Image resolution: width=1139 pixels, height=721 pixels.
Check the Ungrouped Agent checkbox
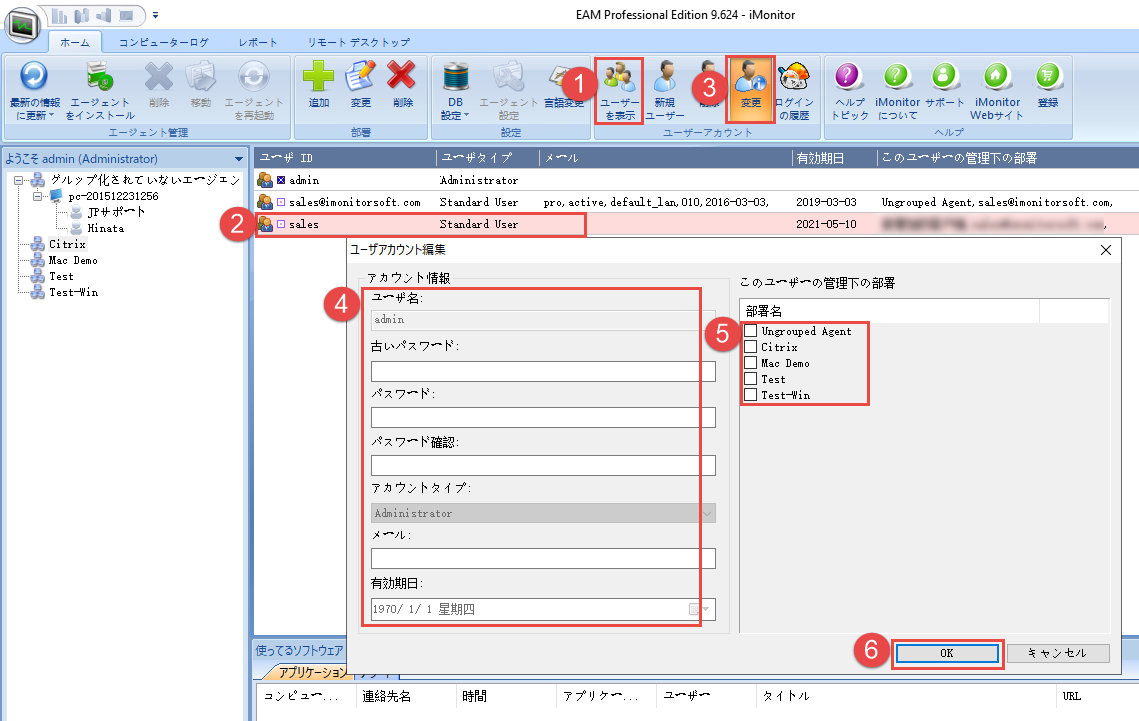click(750, 331)
